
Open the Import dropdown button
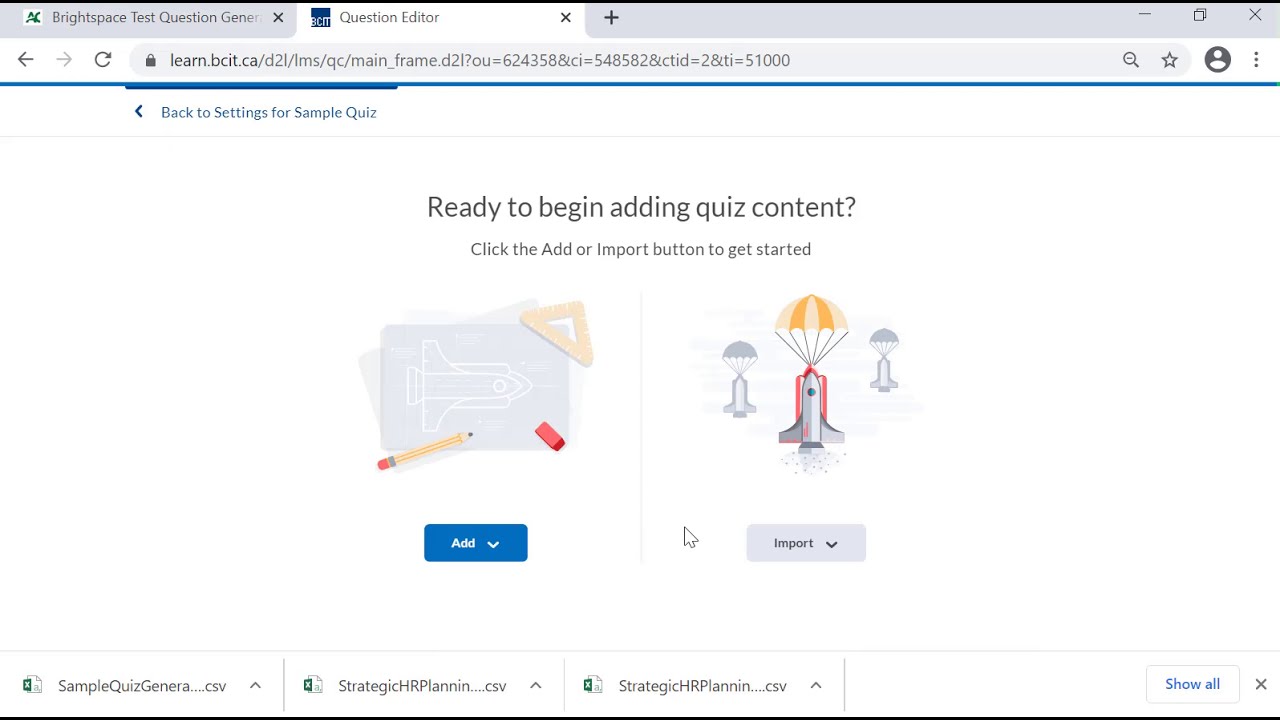point(806,543)
